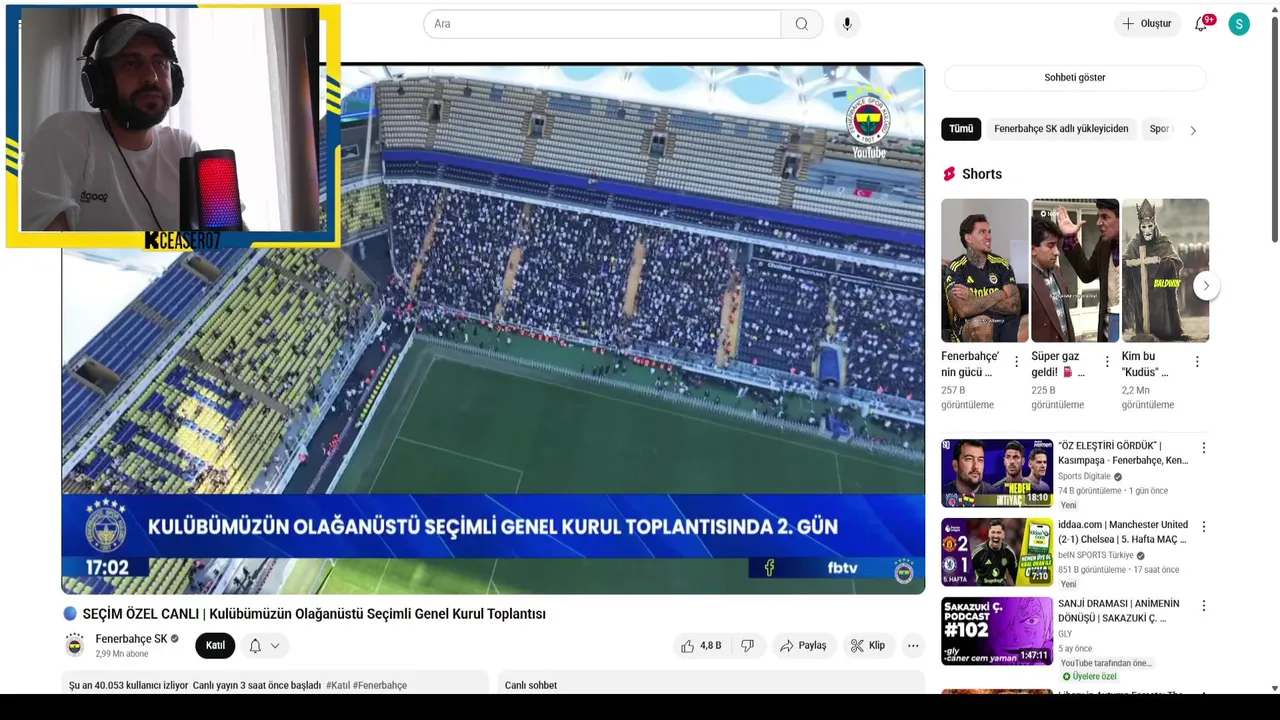Click video title SEÇİM ÖZEL CANLI
The height and width of the screenshot is (720, 1280).
click(x=314, y=614)
